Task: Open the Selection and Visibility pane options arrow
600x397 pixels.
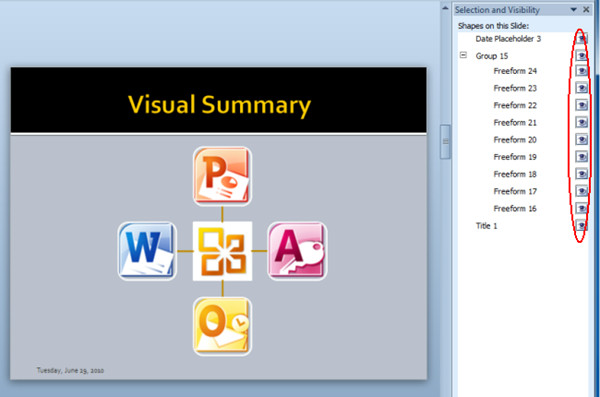Action: (x=573, y=10)
